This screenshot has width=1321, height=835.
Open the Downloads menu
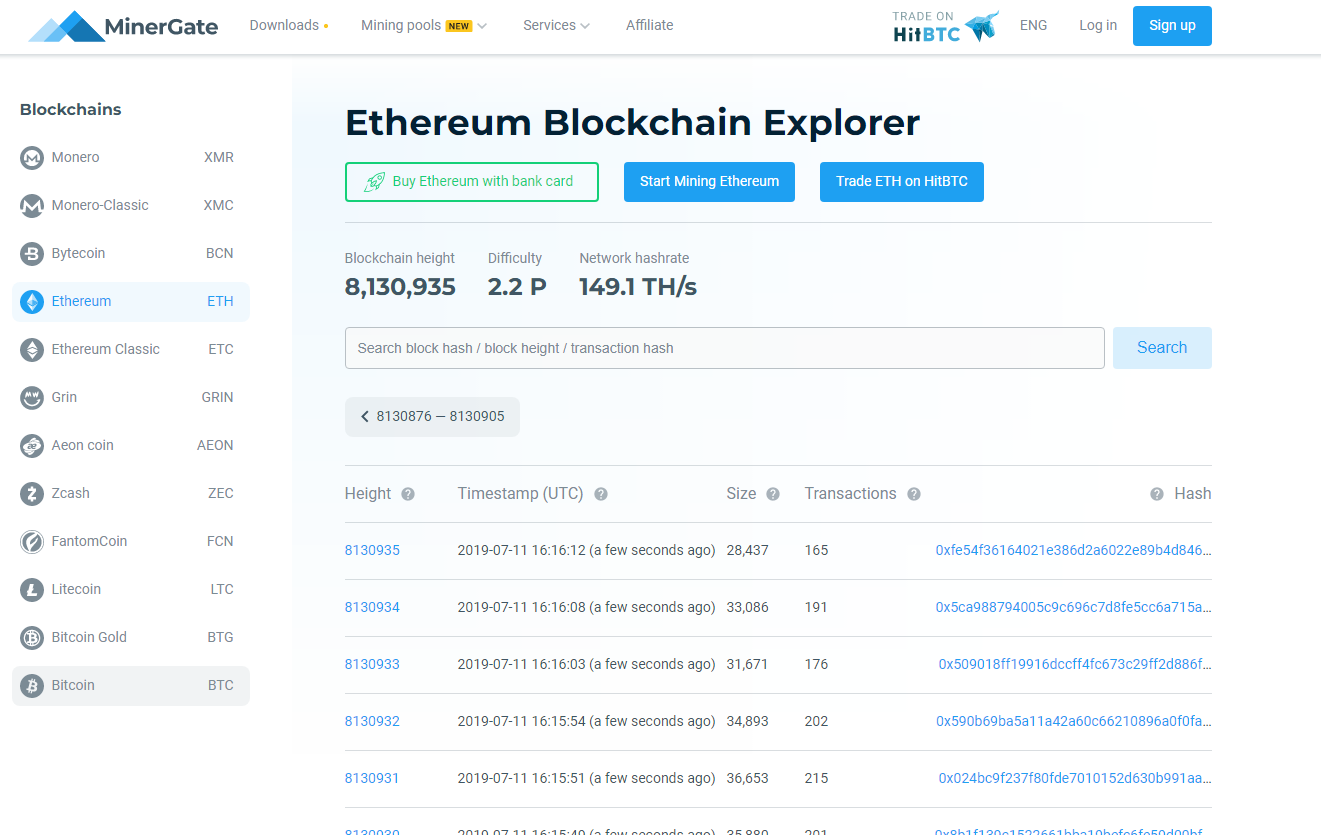coord(289,26)
